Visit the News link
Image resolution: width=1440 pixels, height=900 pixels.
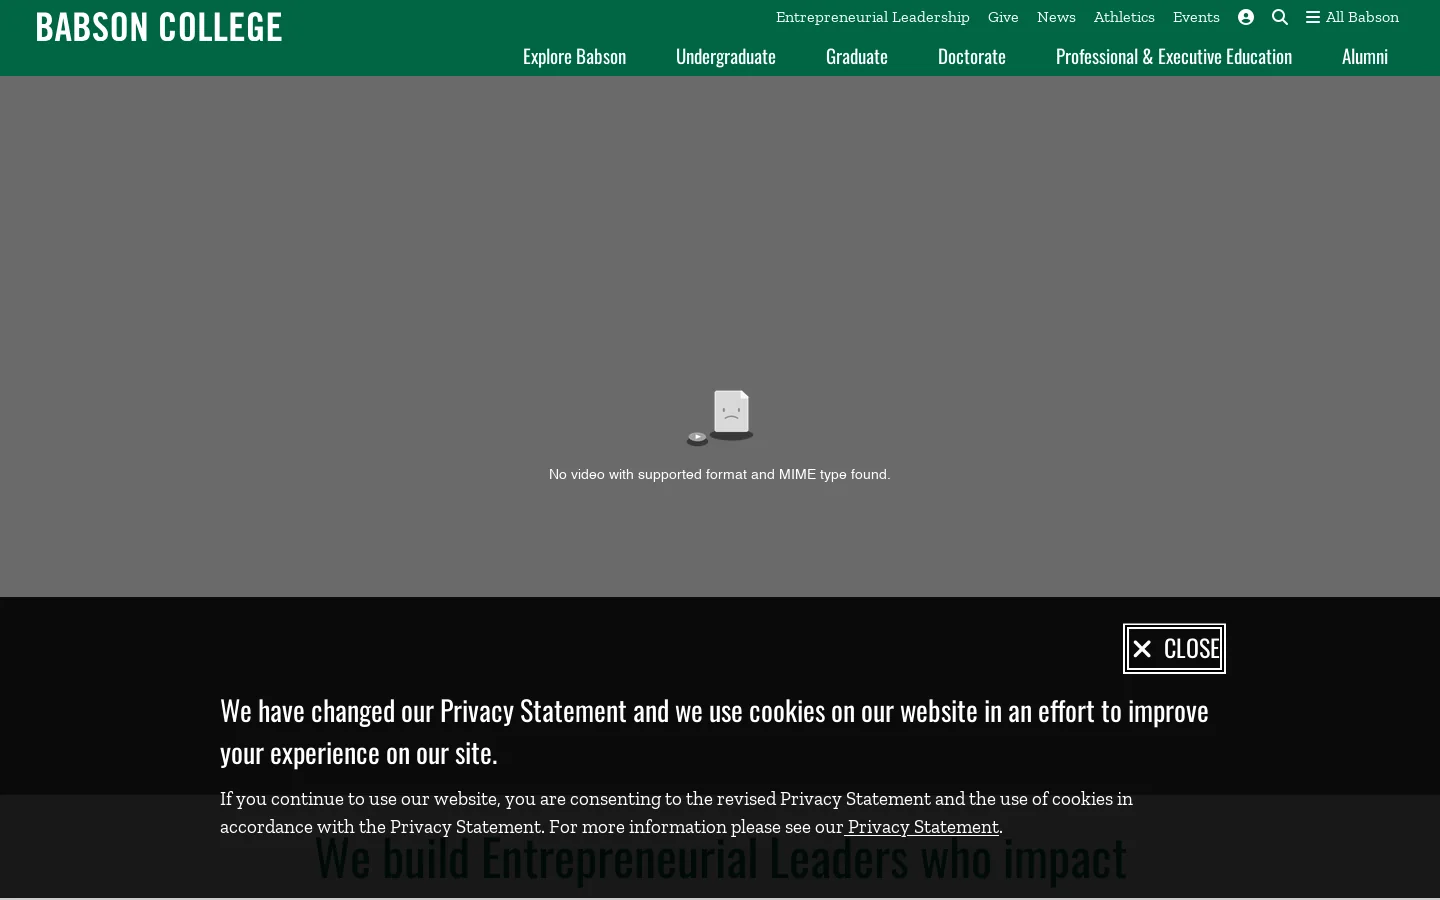point(1056,17)
